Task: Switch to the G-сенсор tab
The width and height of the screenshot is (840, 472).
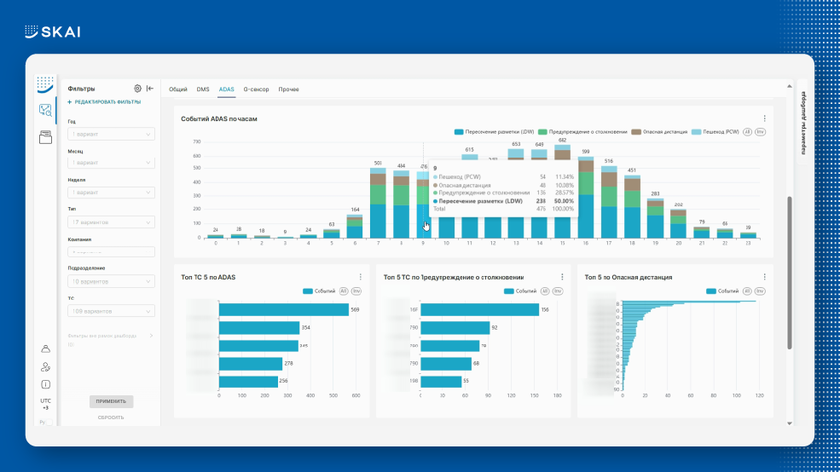Action: click(256, 90)
